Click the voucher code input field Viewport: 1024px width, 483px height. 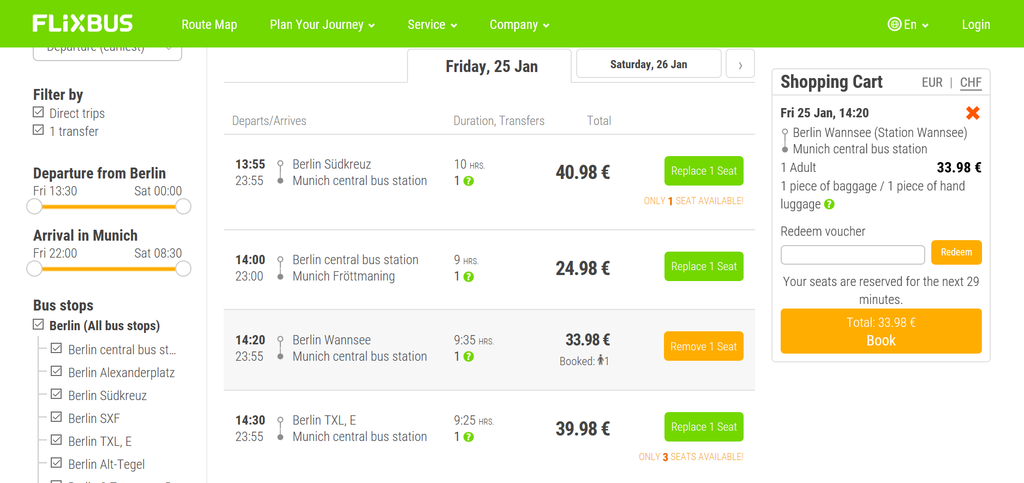(852, 254)
